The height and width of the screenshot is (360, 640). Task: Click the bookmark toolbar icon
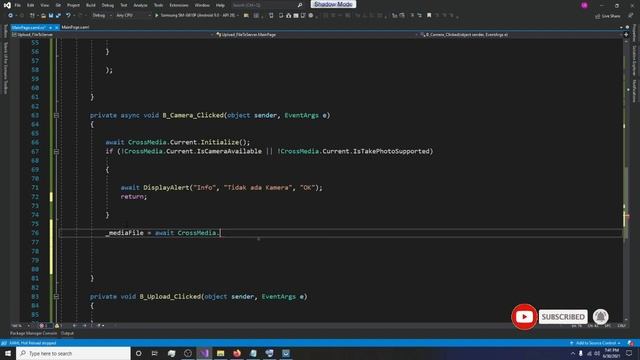point(429,16)
